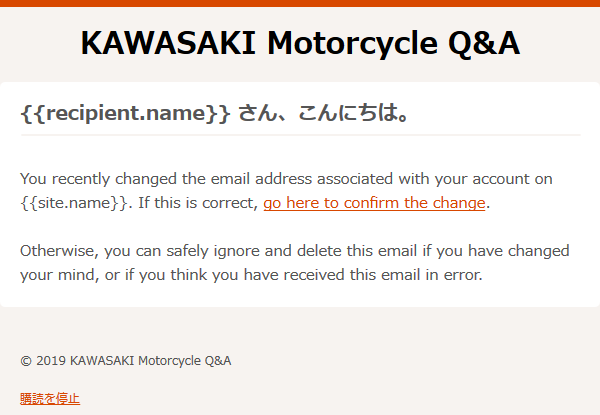
Task: Click the word Motorcycle in the header title
Action: click(352, 43)
